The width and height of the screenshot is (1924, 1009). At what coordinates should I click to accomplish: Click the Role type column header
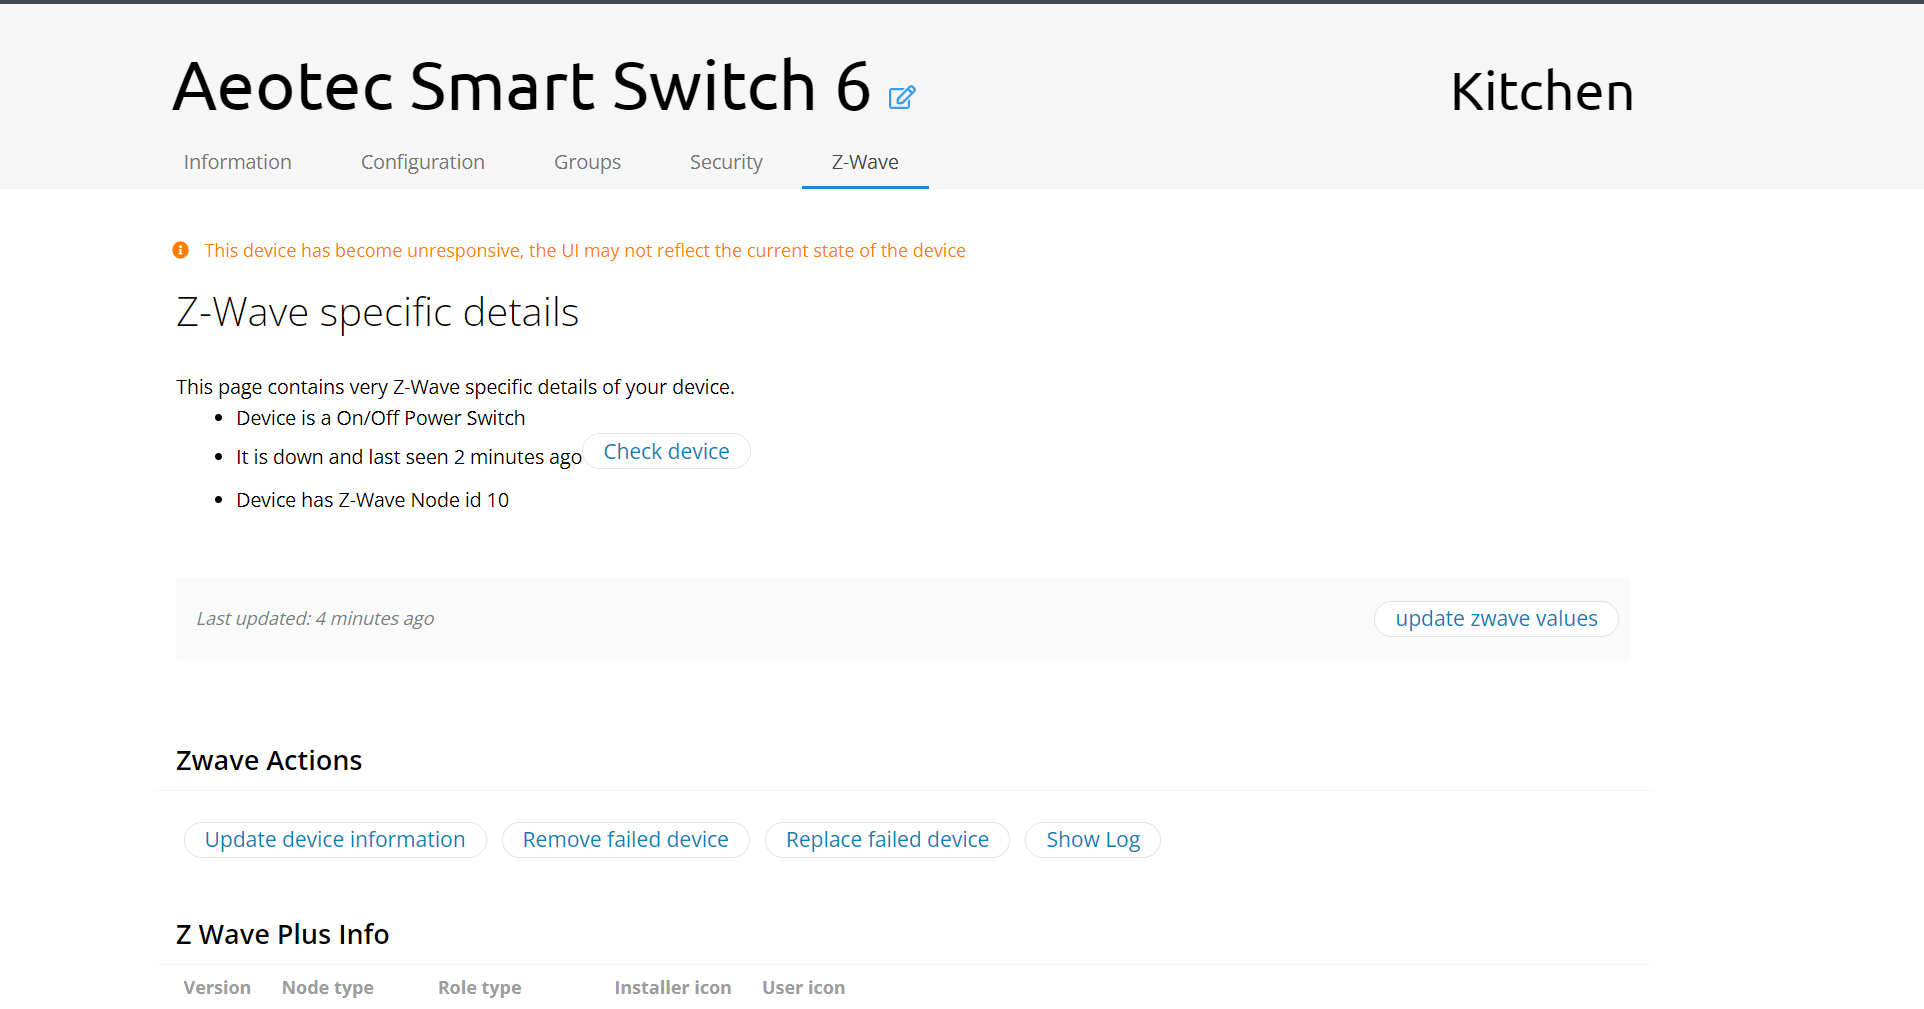tap(479, 988)
